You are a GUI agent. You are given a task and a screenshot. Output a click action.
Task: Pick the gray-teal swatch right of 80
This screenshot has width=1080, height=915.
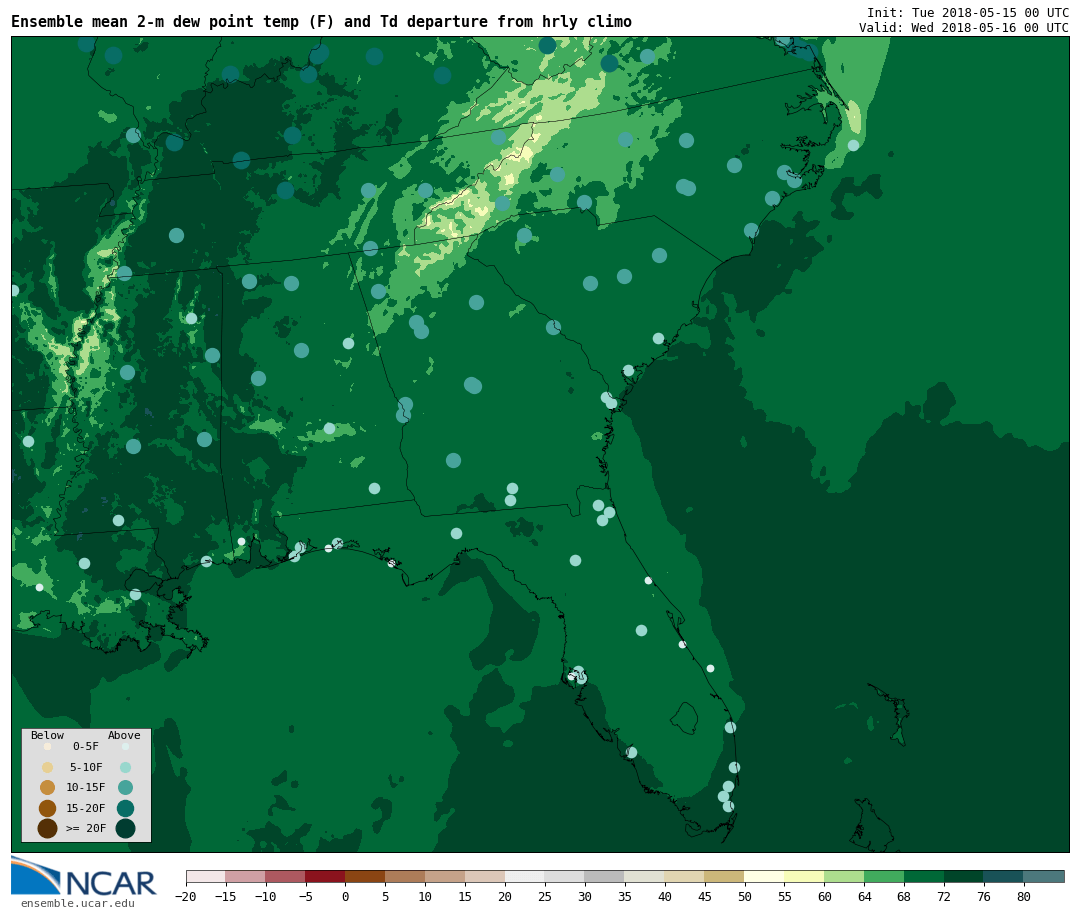click(x=1043, y=876)
